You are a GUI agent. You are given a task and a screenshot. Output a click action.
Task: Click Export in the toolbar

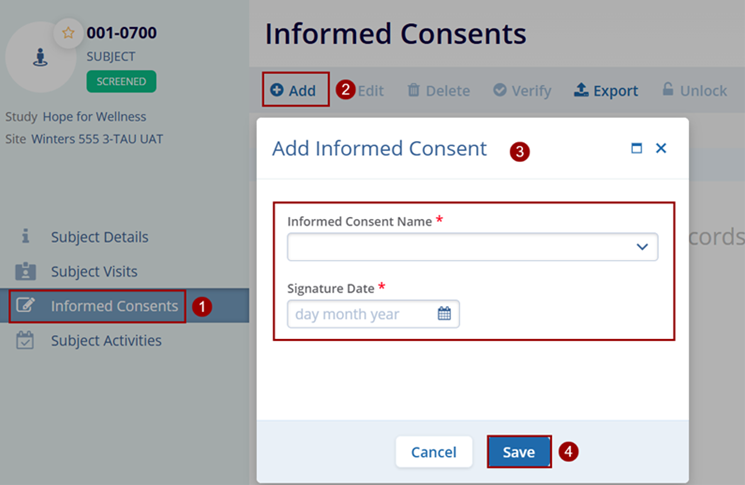point(606,91)
